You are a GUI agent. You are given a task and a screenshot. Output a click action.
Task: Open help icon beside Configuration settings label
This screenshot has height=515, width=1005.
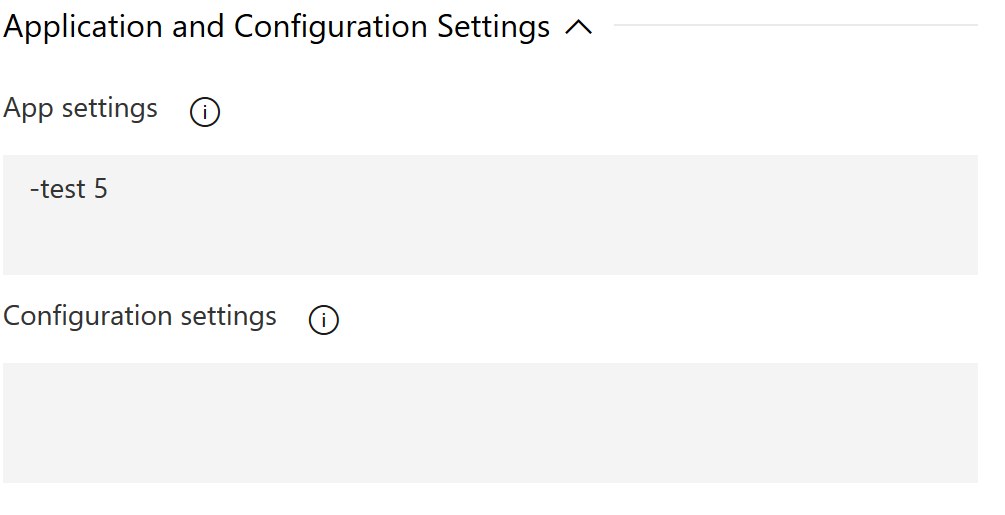[x=324, y=320]
